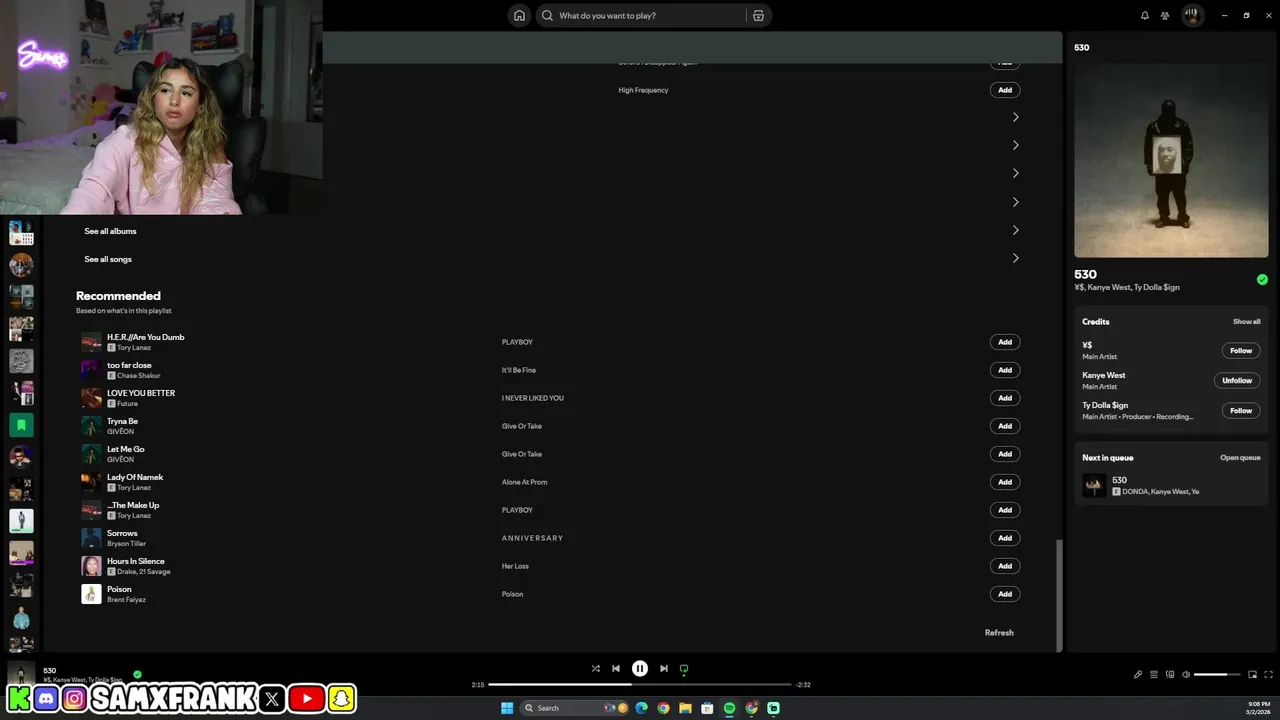Open I NEVER LIKED YOU album link

click(532, 398)
